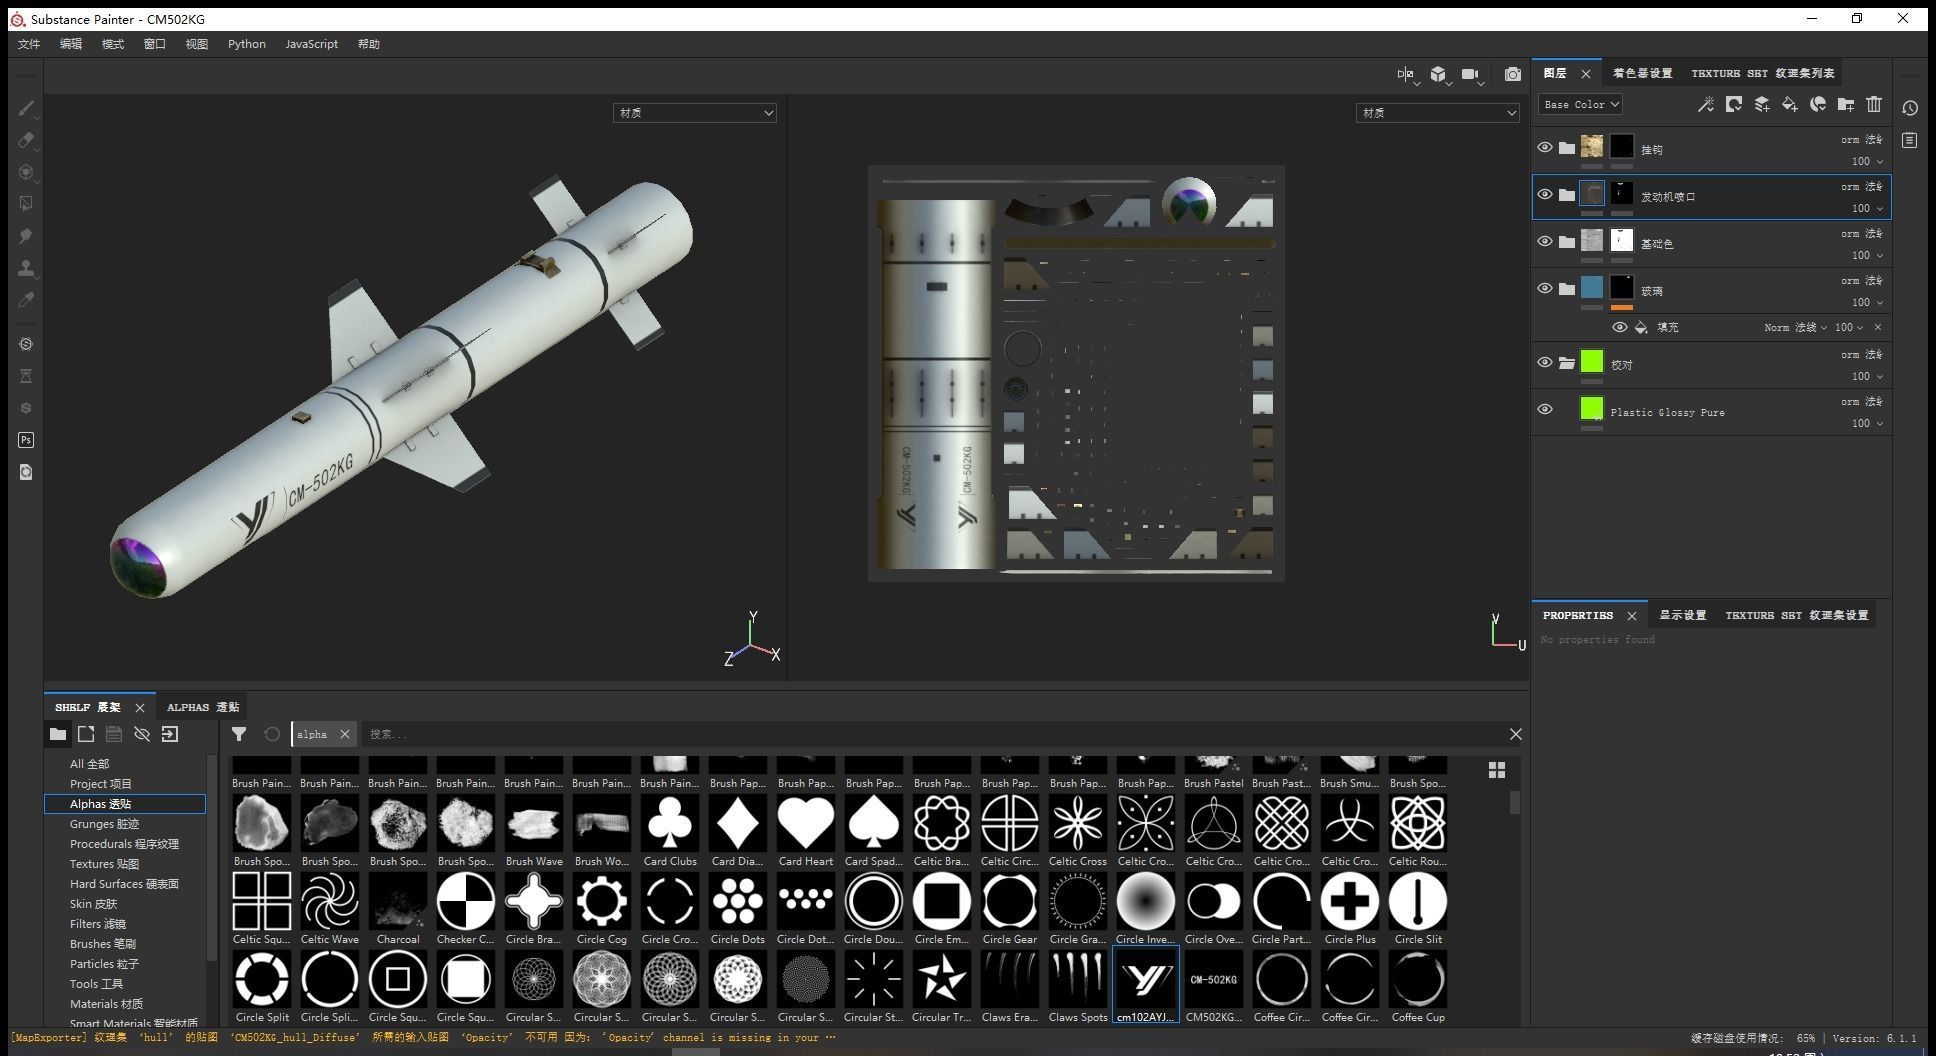Image resolution: width=1936 pixels, height=1056 pixels.
Task: Hide the 玻璃 layer folder
Action: tap(1545, 289)
